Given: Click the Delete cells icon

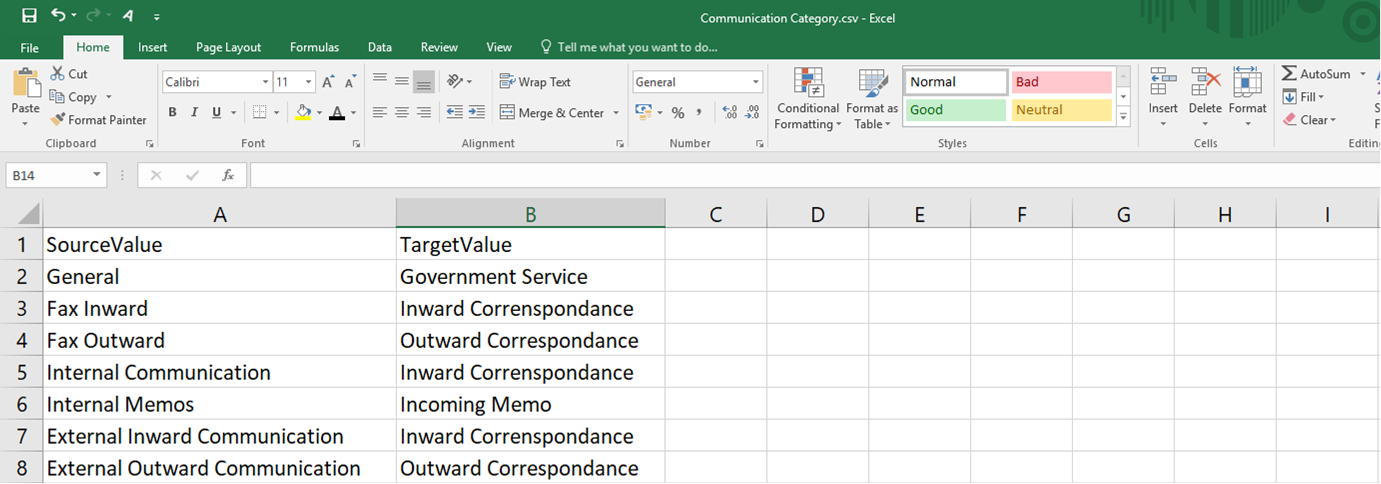Looking at the screenshot, I should [x=1205, y=82].
